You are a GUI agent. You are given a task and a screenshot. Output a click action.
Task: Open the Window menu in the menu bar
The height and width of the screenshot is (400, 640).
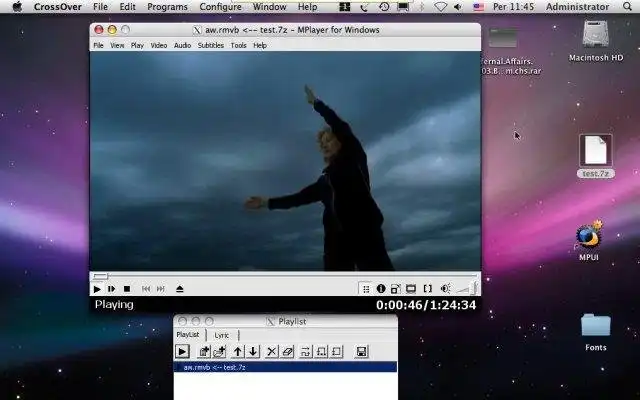tap(269, 7)
